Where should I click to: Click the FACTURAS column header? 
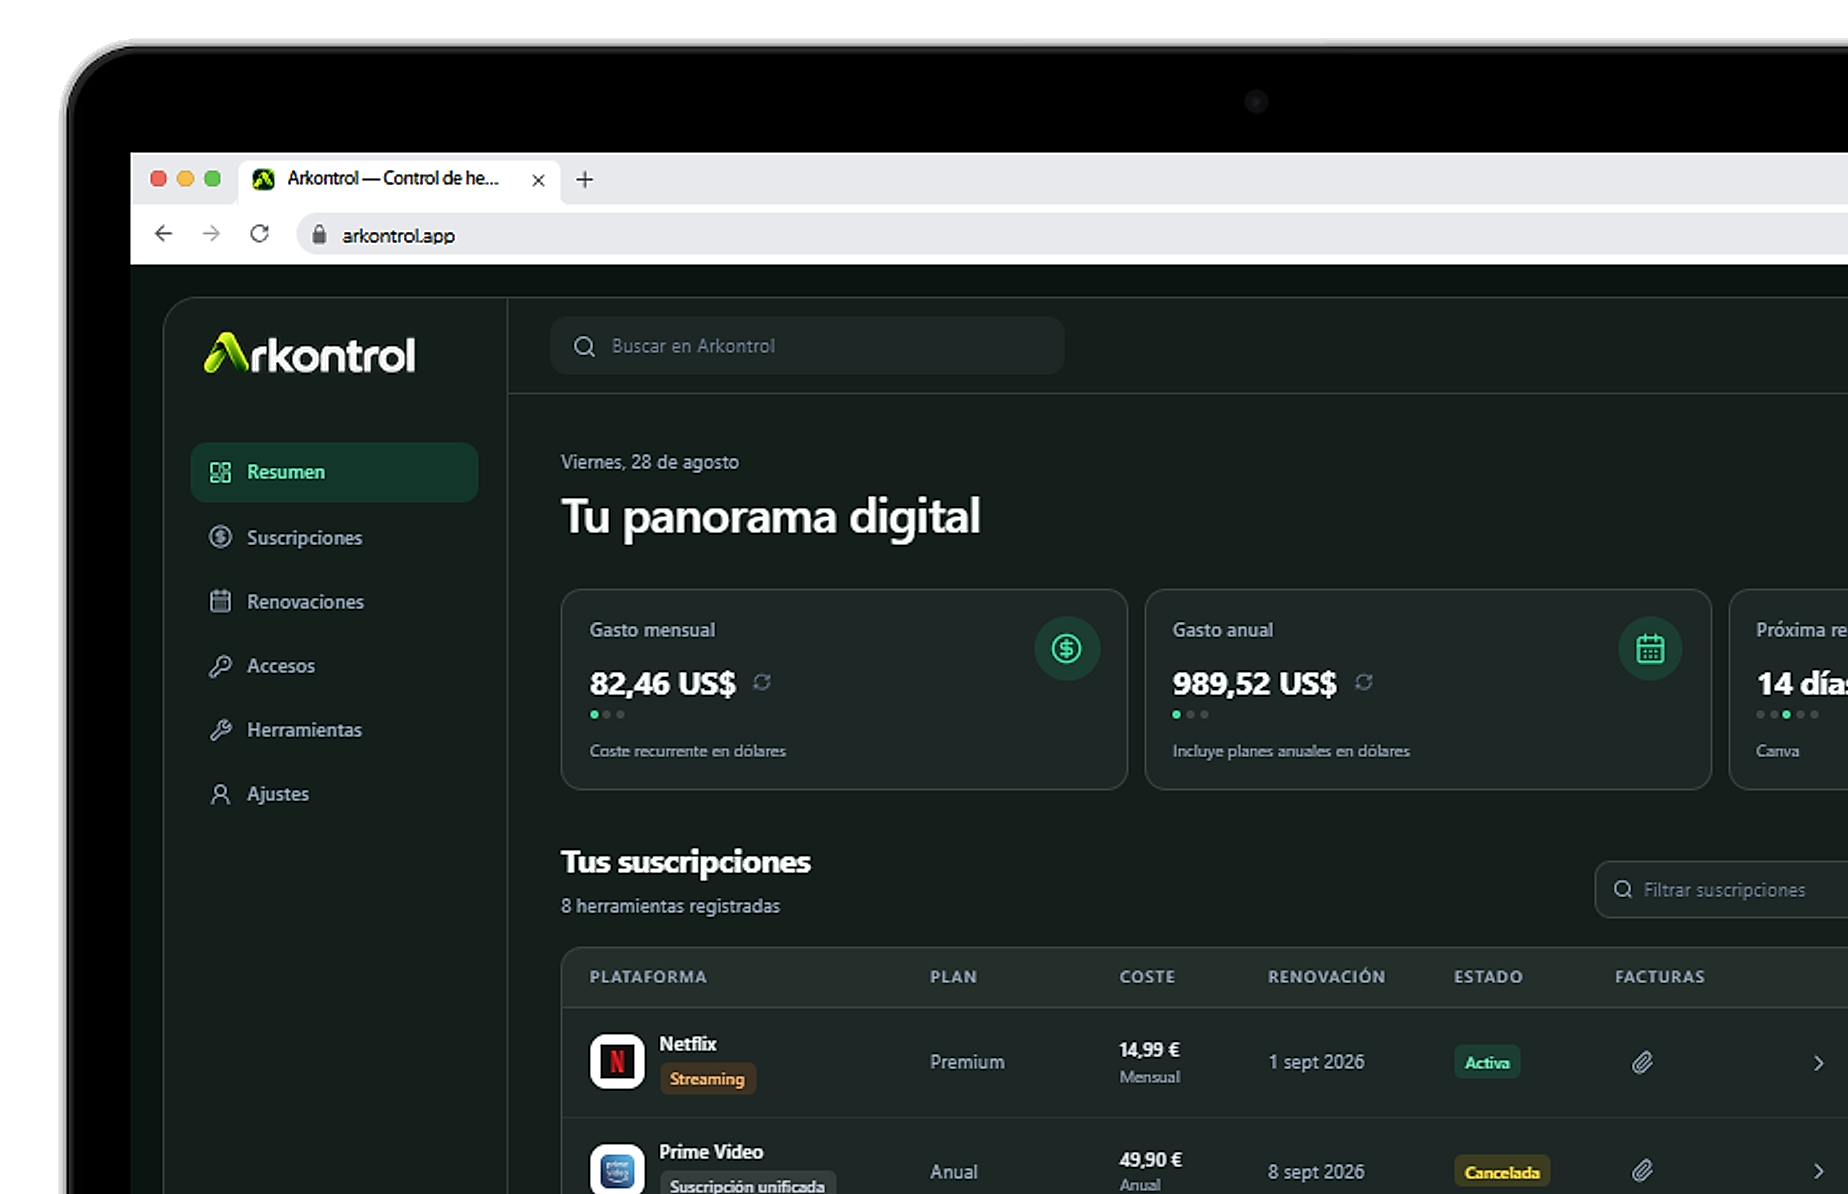pos(1660,977)
